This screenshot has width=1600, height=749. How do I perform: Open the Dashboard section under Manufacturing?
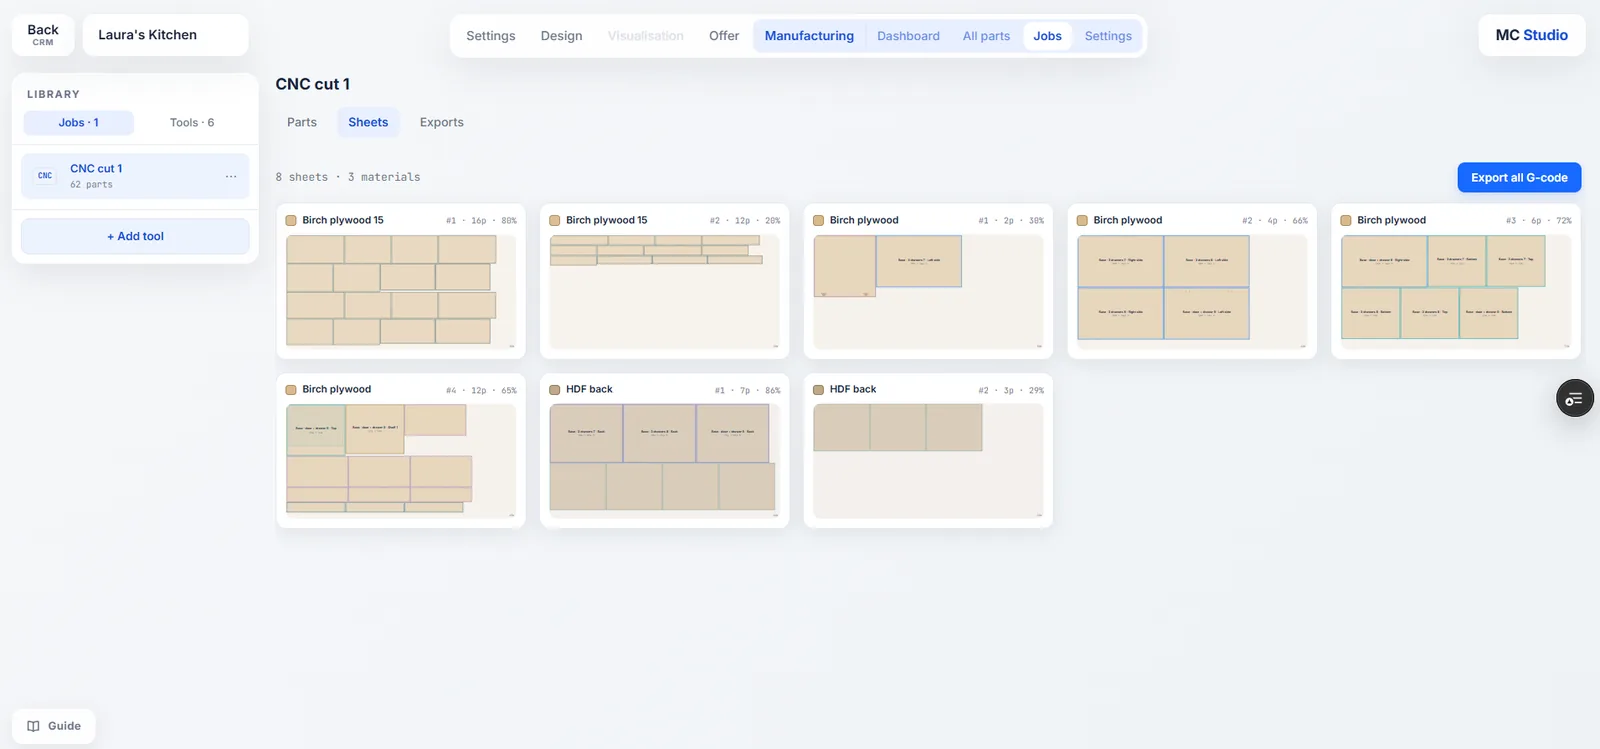click(908, 36)
